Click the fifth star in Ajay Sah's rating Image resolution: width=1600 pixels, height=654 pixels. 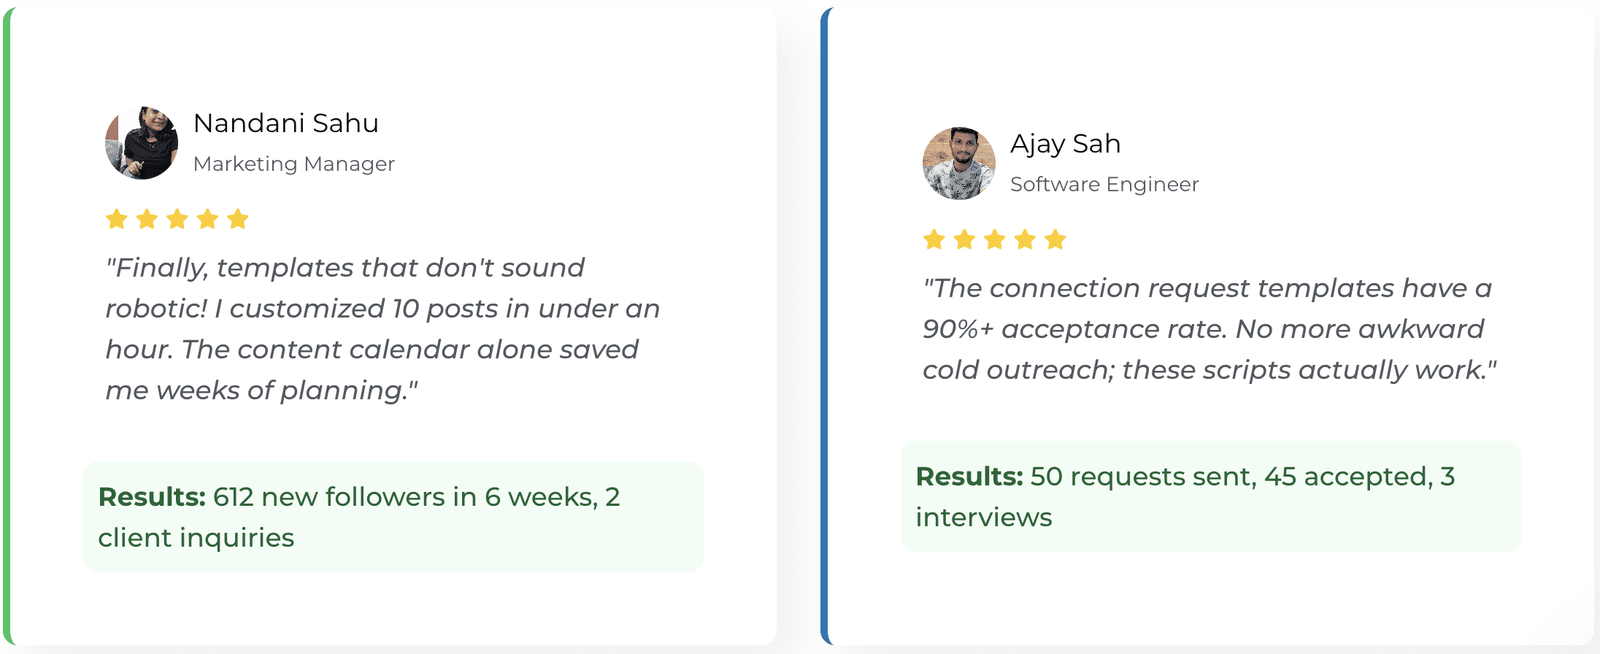(x=1055, y=240)
